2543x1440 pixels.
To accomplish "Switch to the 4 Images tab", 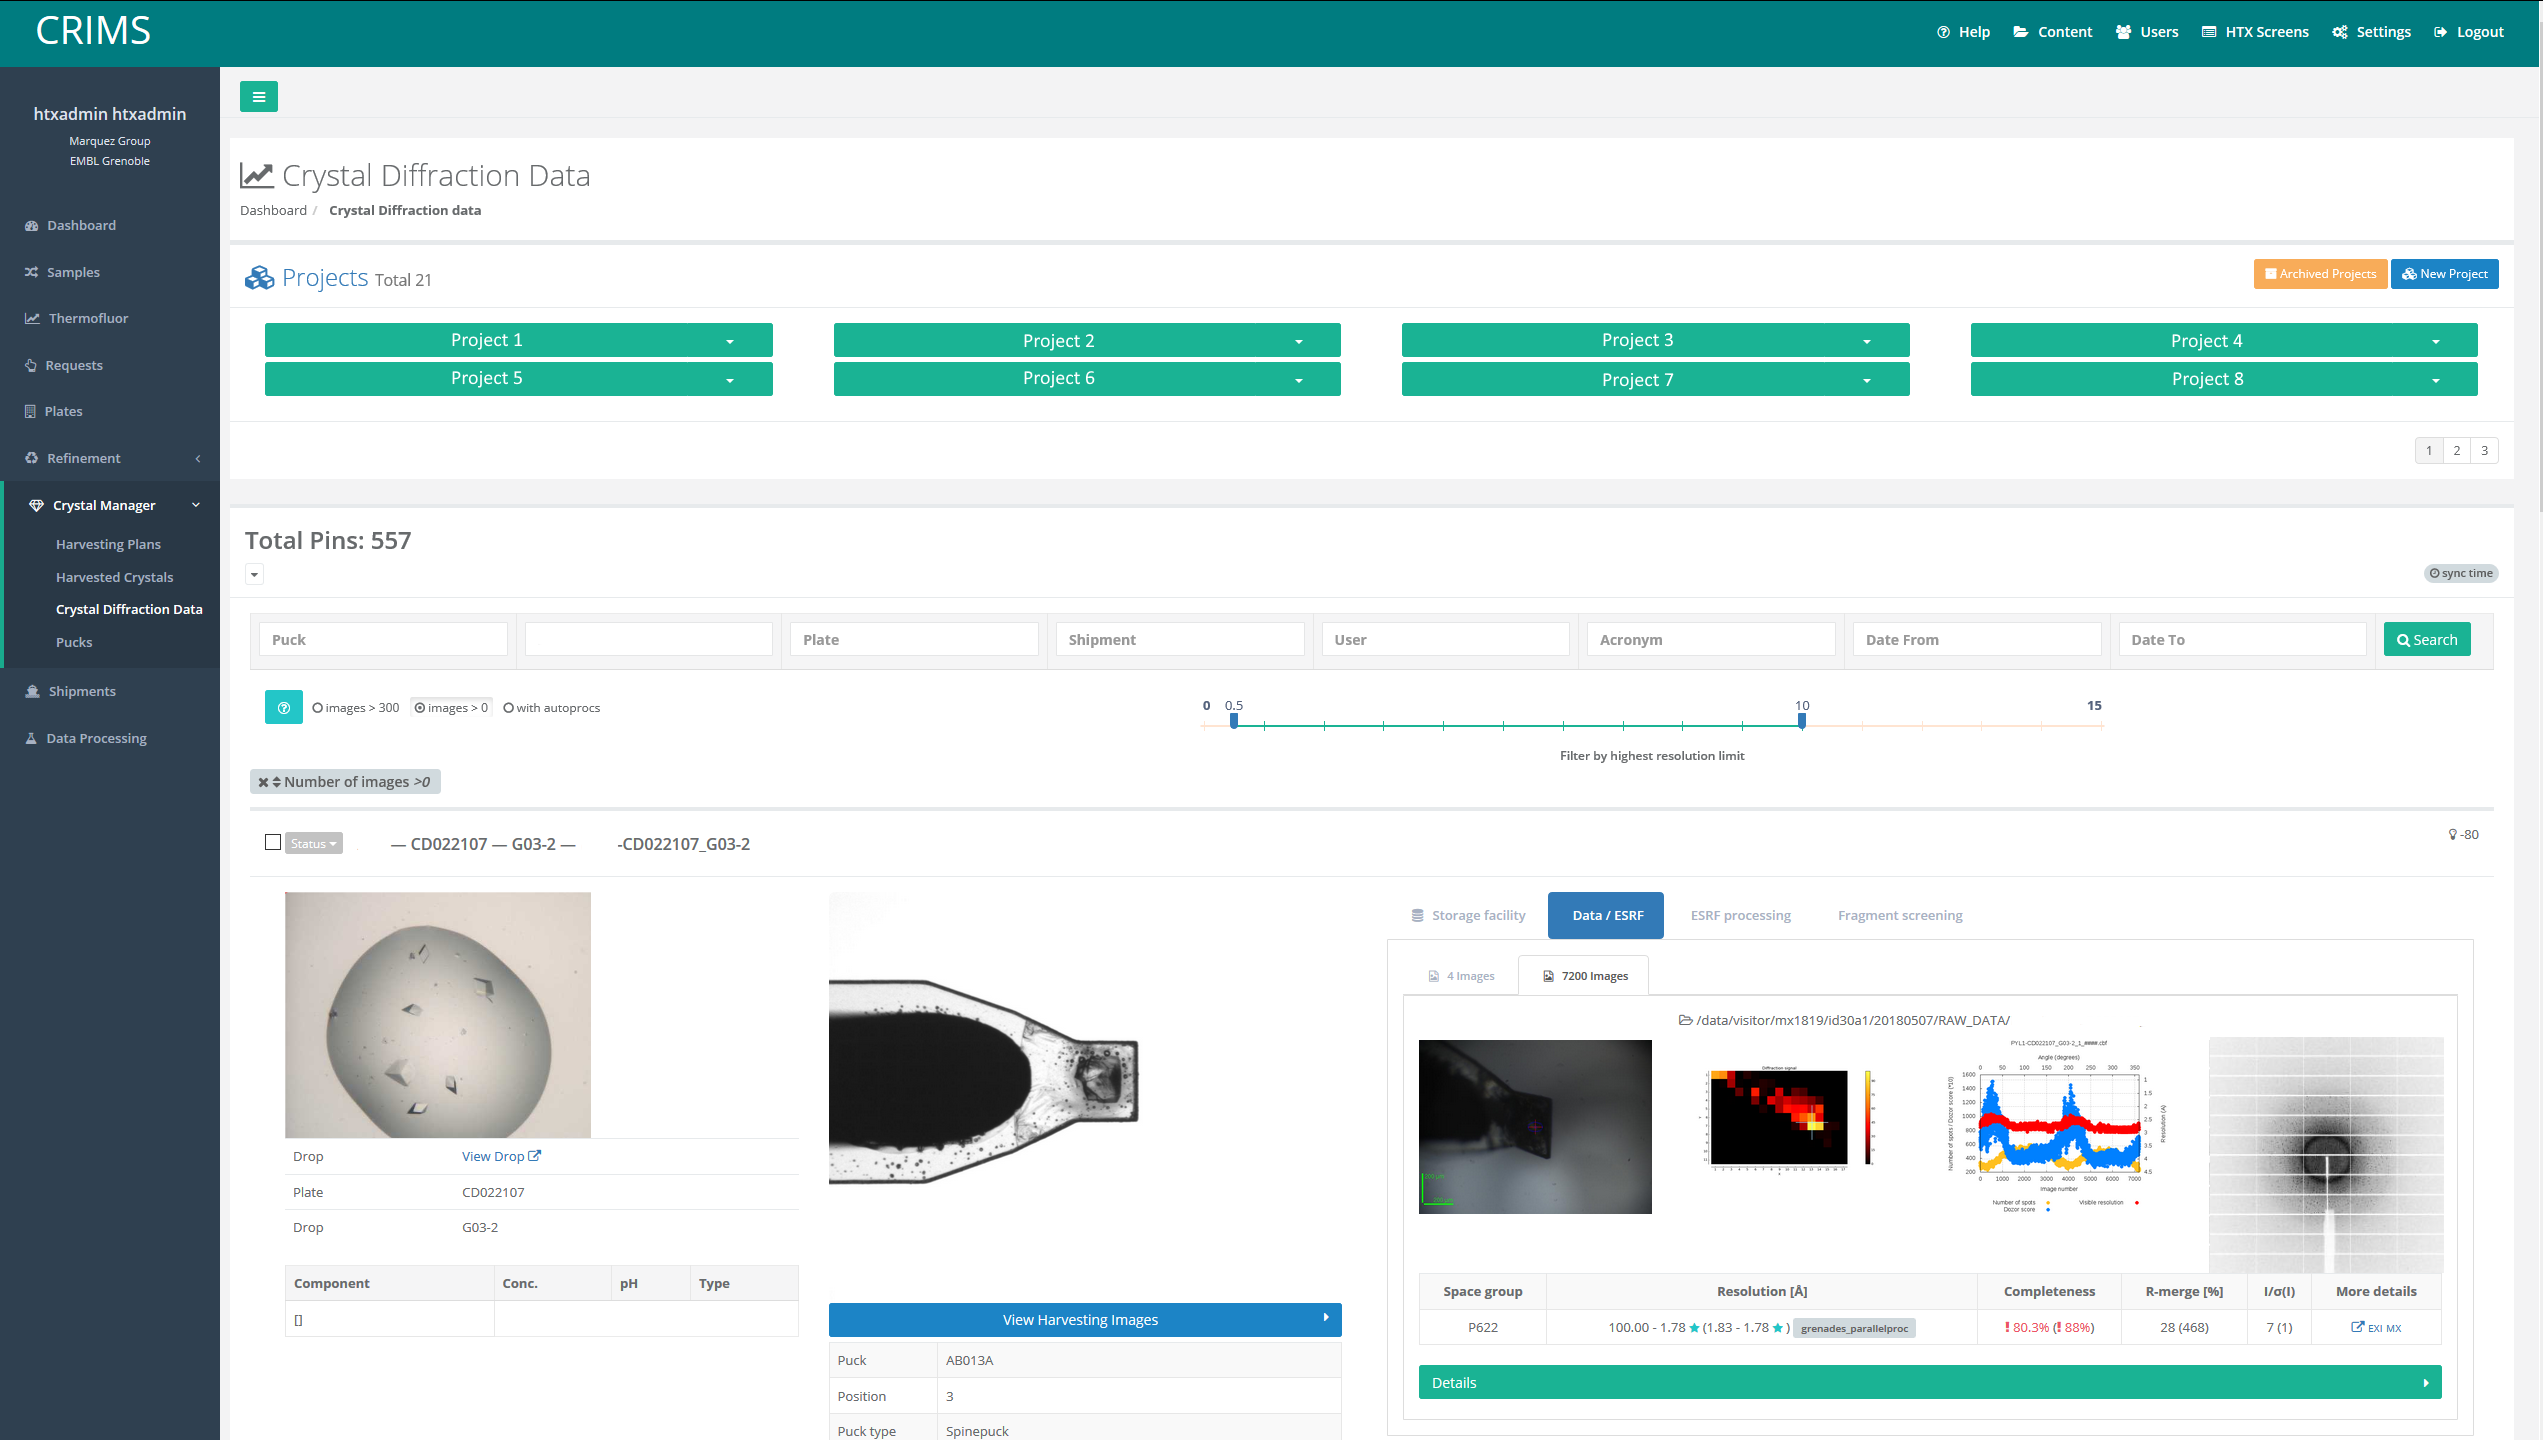I will 1461,975.
